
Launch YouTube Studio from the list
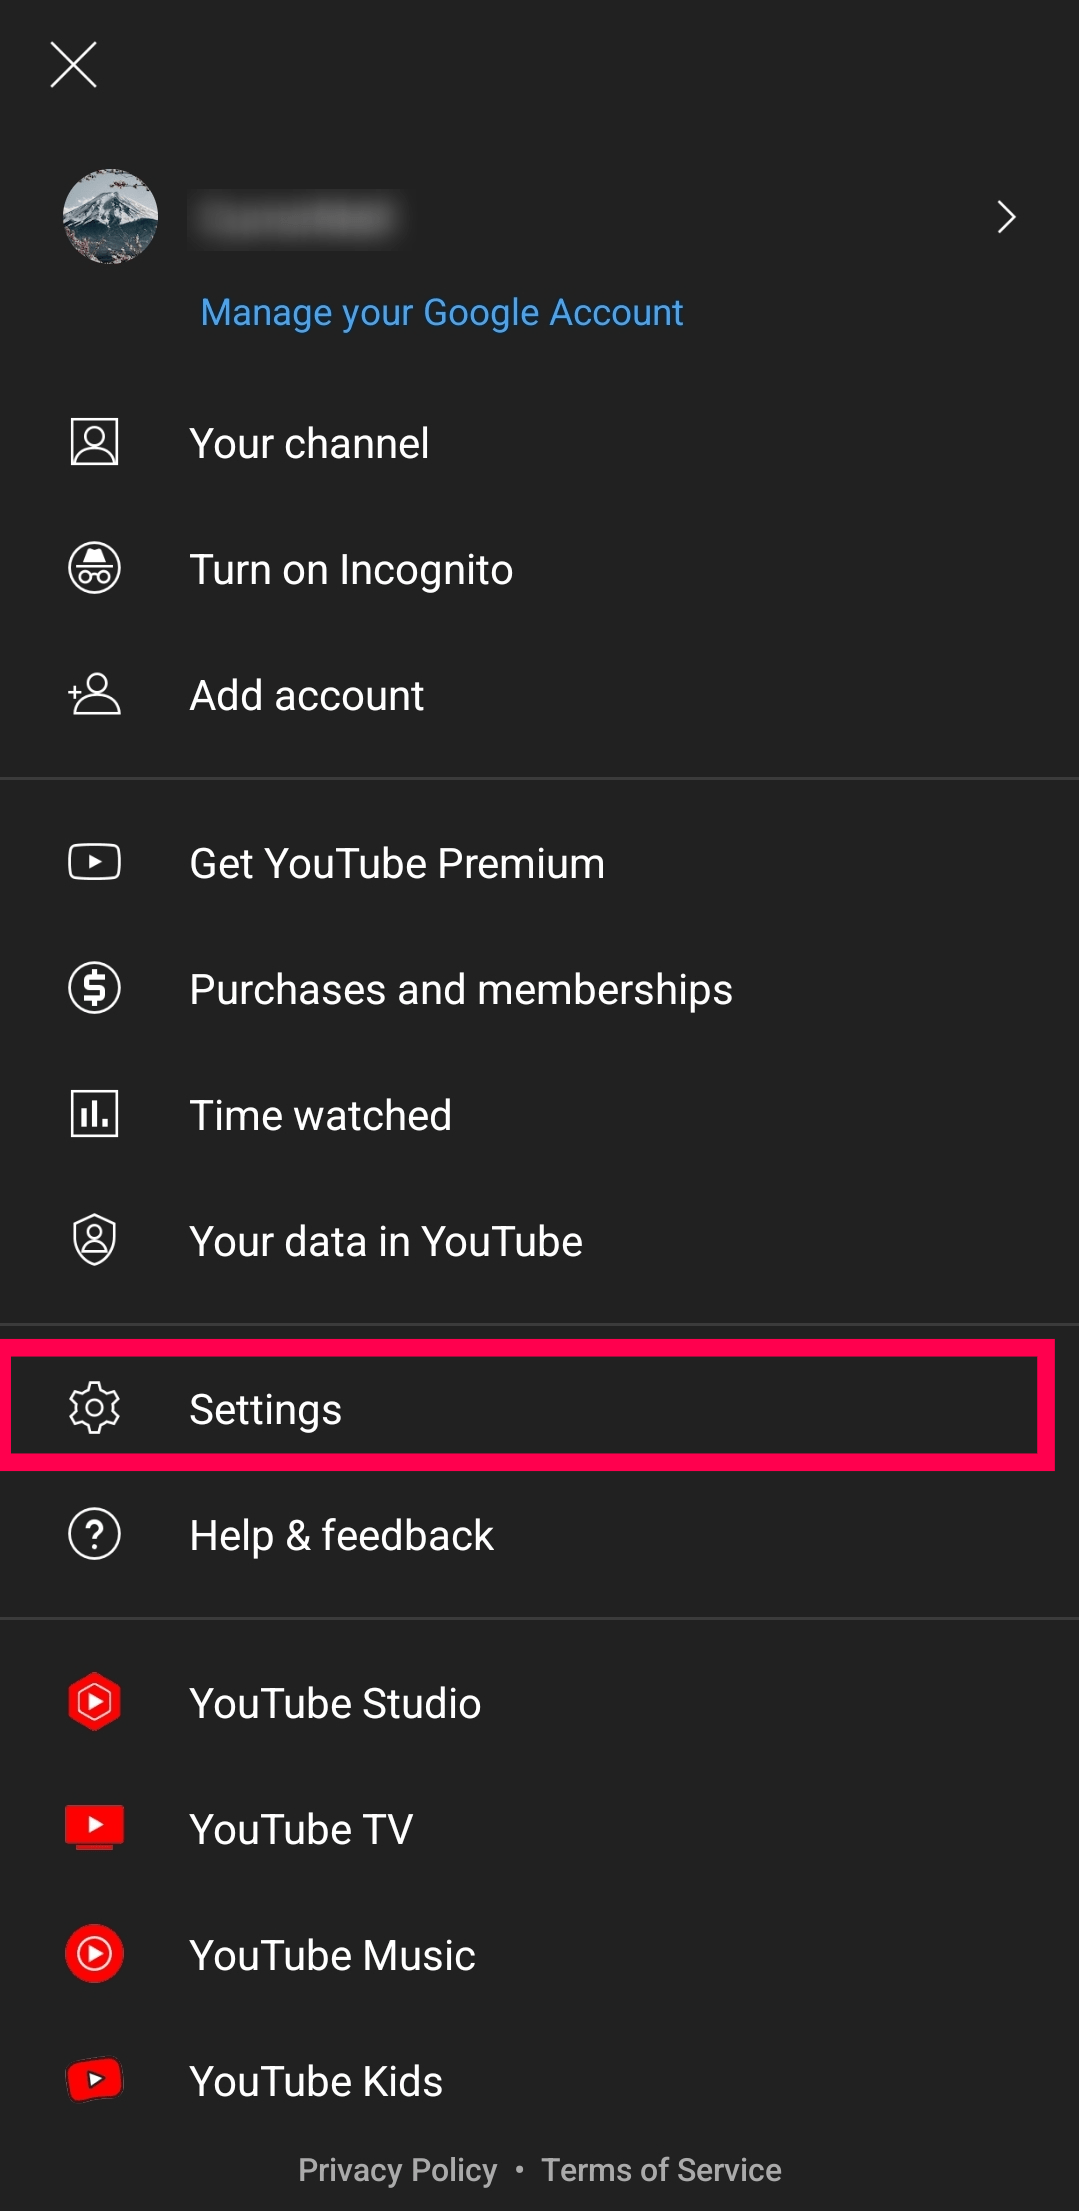point(335,1703)
